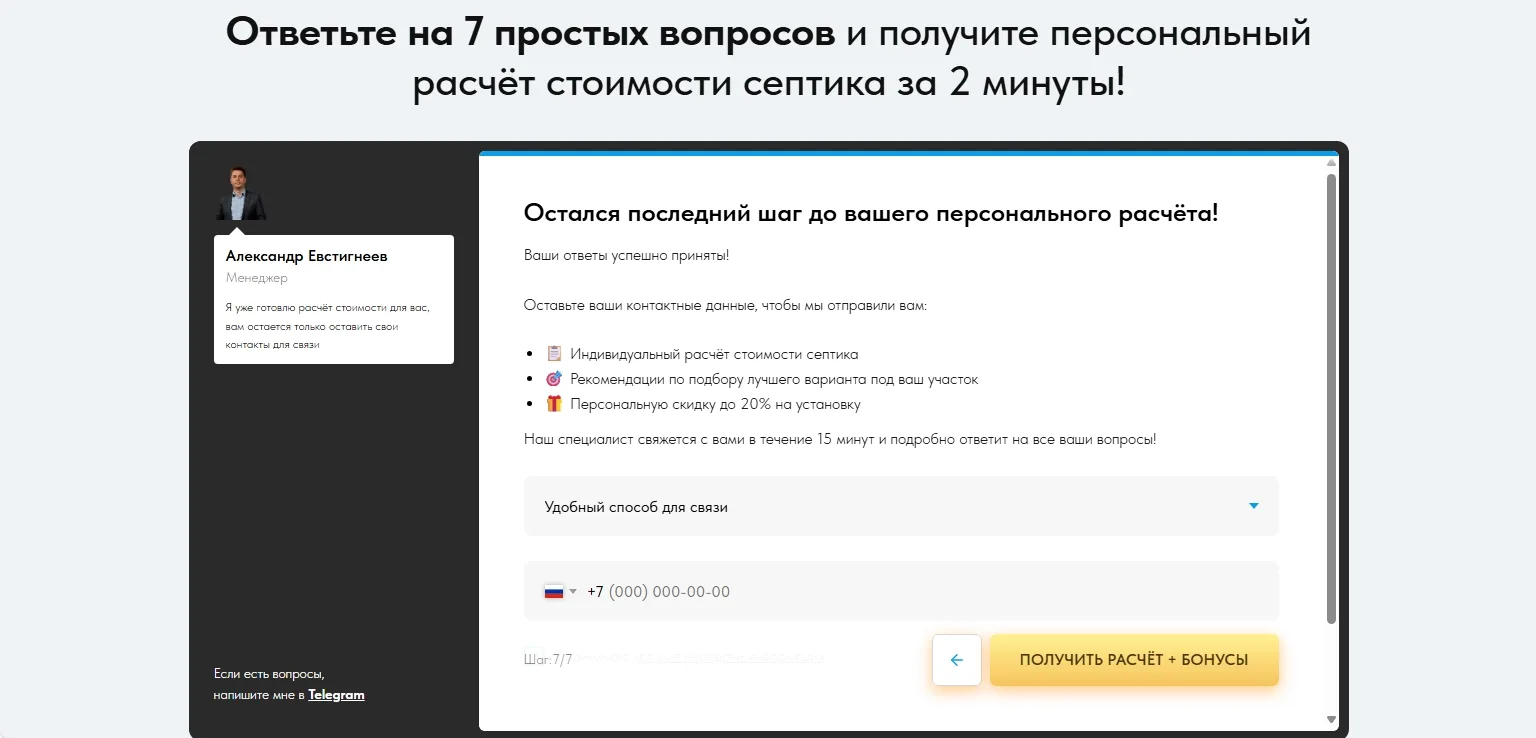
Task: Click the "Если есть вопросы" text
Action: point(269,674)
